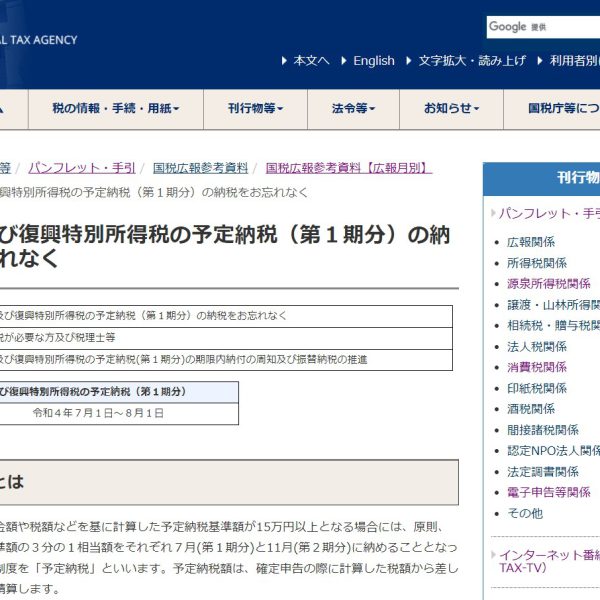Click 刊行物 sidebar header
The image size is (600, 600).
click(541, 178)
